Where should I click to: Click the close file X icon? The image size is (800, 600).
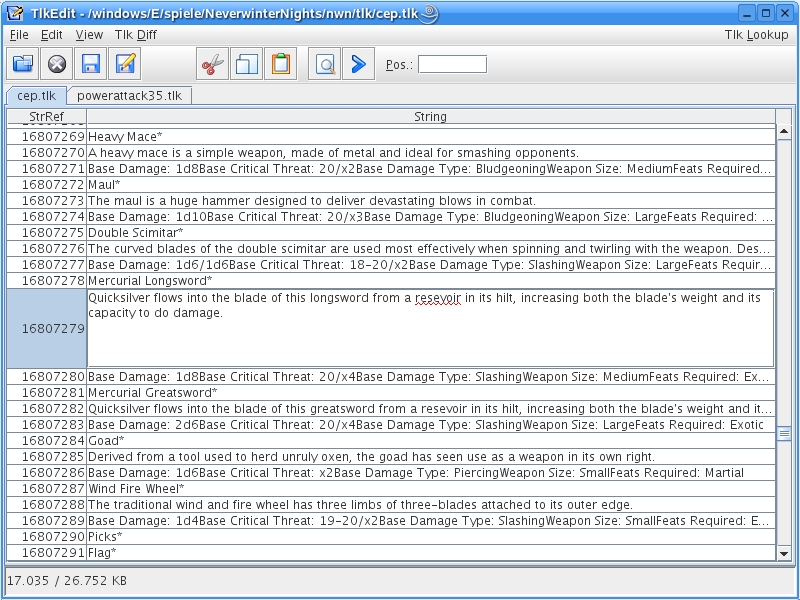(57, 65)
